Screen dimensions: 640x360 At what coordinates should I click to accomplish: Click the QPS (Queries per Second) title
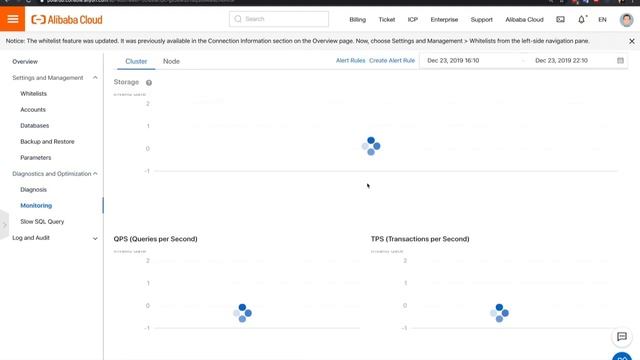[x=156, y=239]
